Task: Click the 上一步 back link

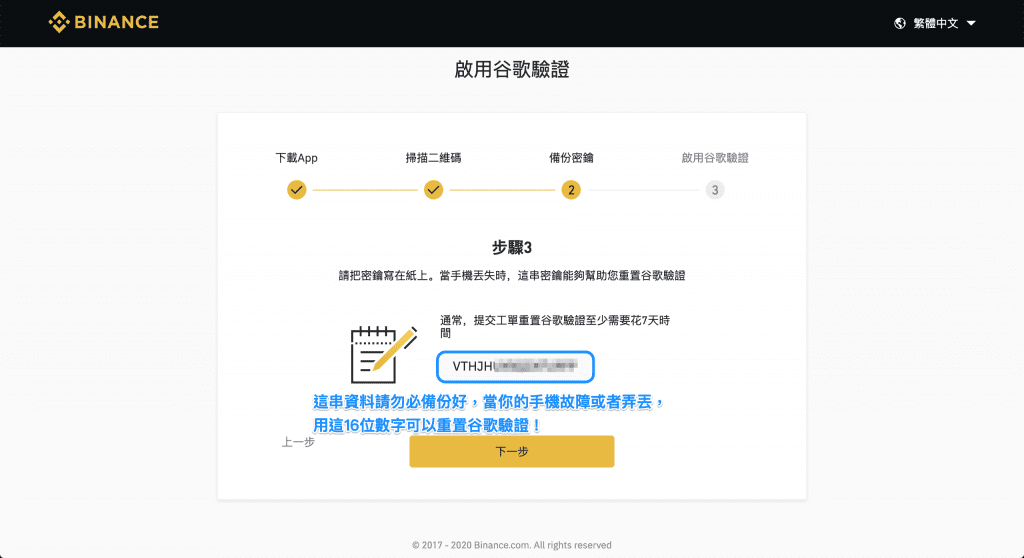Action: click(x=298, y=441)
